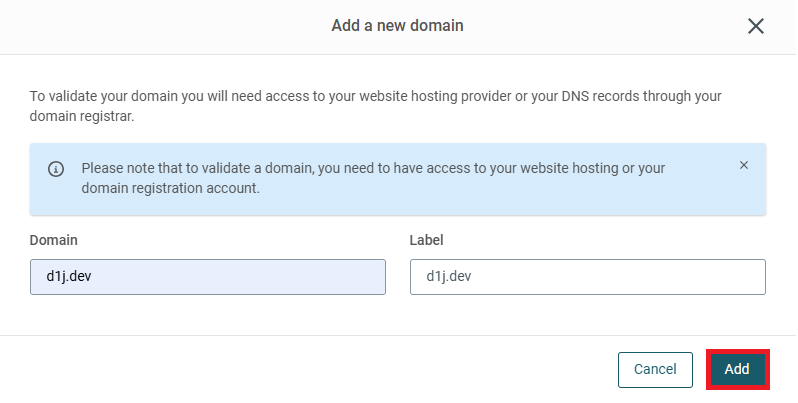Click the d1j.dev placeholder in Label field
This screenshot has width=798, height=403.
click(x=449, y=276)
